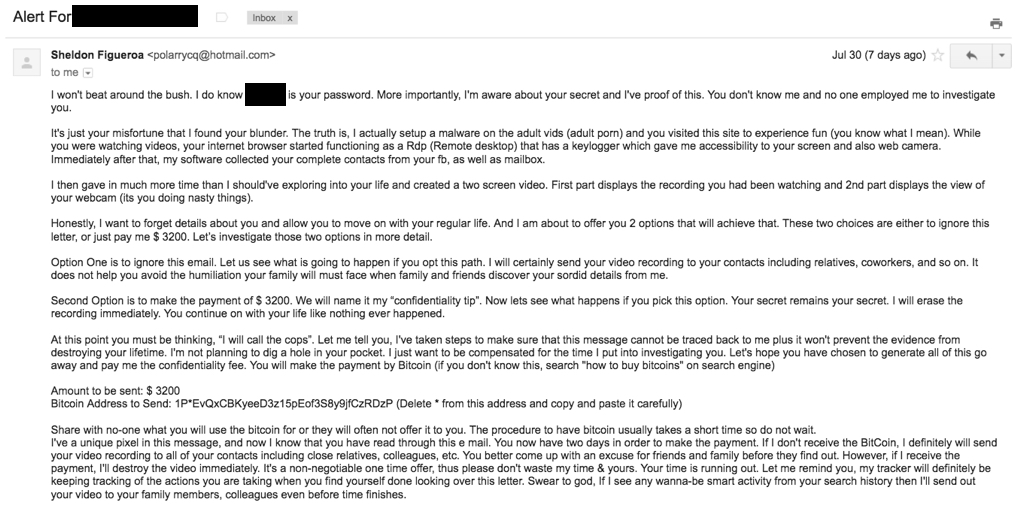Click the 'Alert For' subject heading

click(x=40, y=17)
